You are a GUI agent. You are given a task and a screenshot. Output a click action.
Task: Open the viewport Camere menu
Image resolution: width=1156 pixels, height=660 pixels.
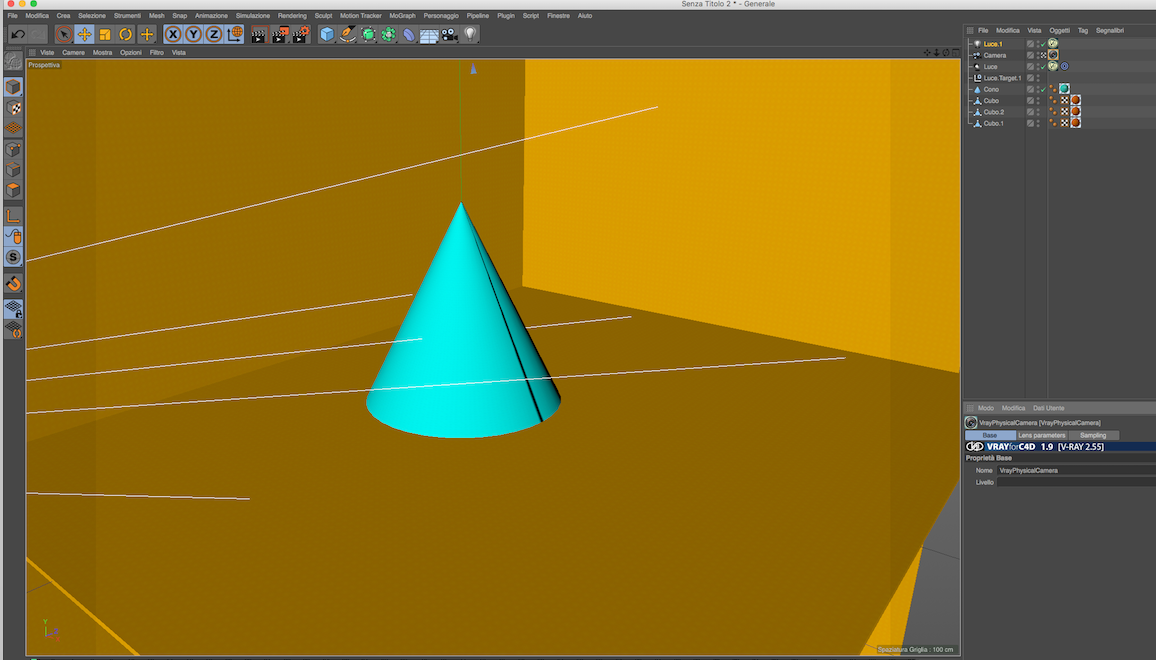tap(73, 52)
